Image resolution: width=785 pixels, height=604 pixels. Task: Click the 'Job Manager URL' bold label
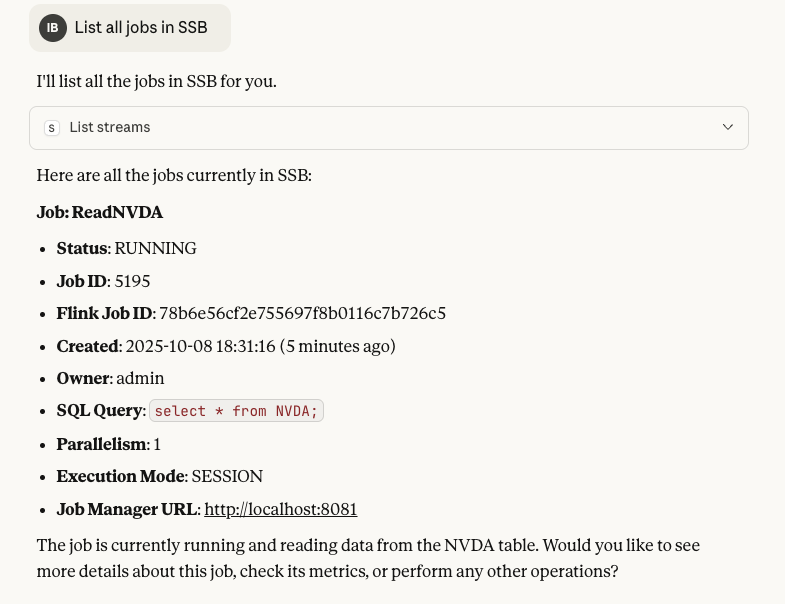point(126,509)
